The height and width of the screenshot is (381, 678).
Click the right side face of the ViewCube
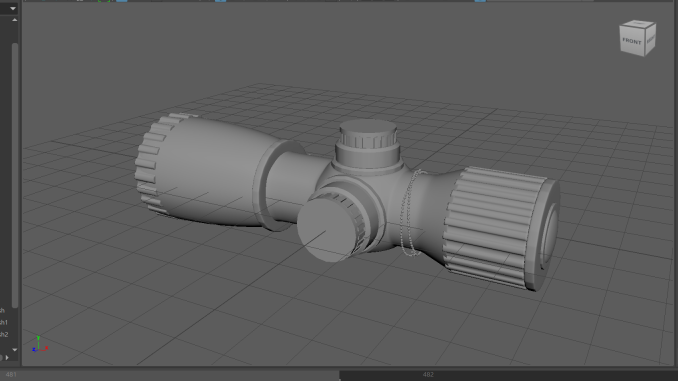tap(650, 40)
